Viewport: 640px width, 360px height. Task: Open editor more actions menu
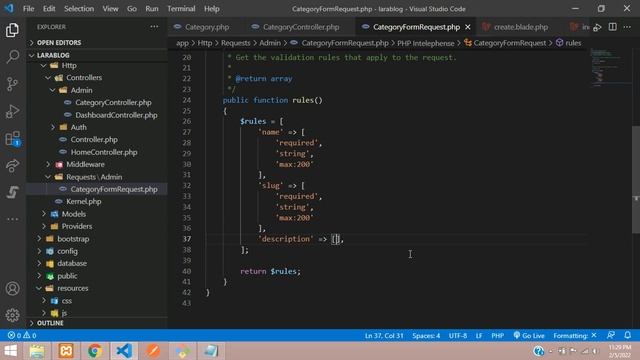tap(627, 27)
